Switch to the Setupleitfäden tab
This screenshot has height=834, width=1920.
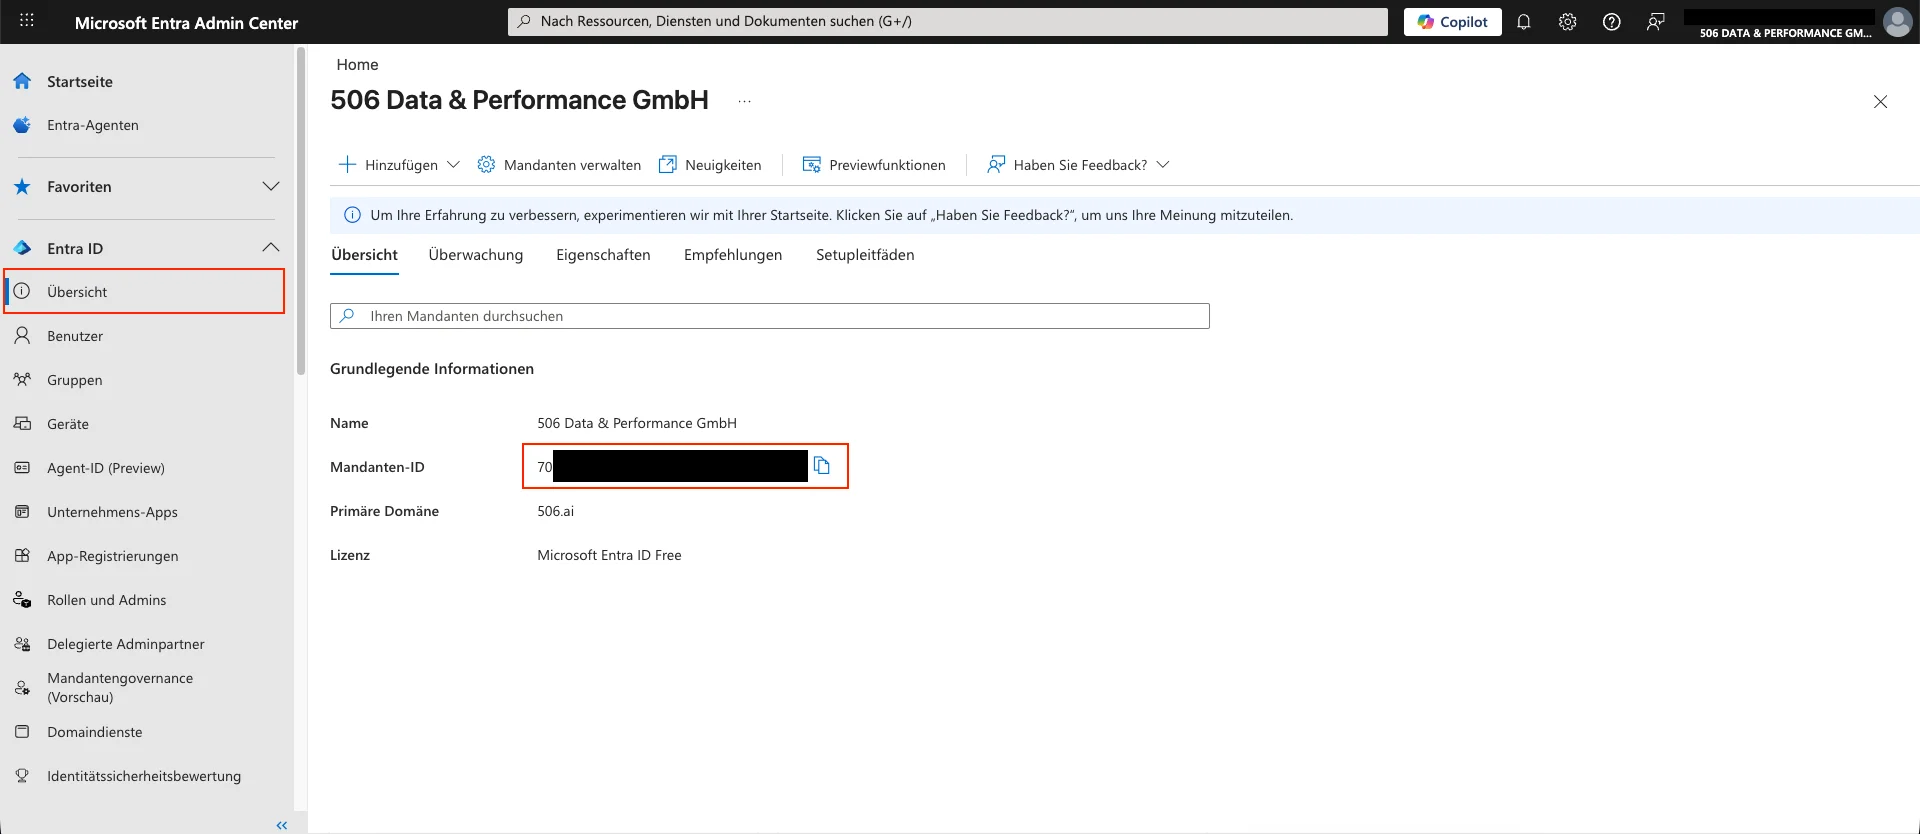[x=865, y=255]
